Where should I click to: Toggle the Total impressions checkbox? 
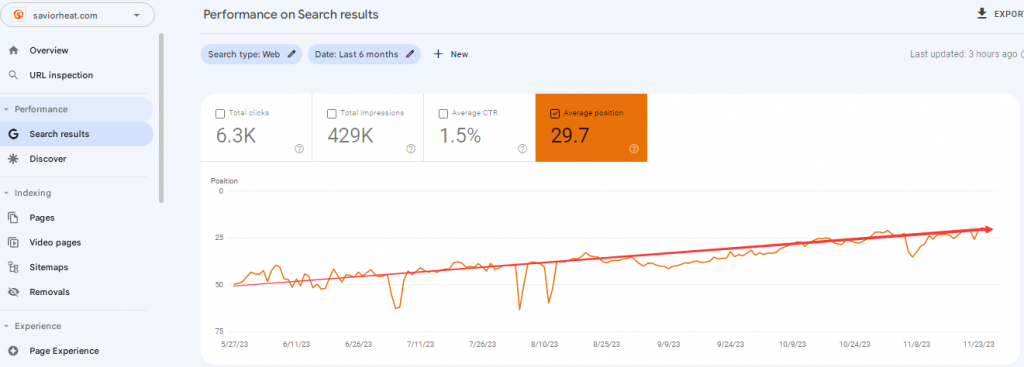pos(332,114)
